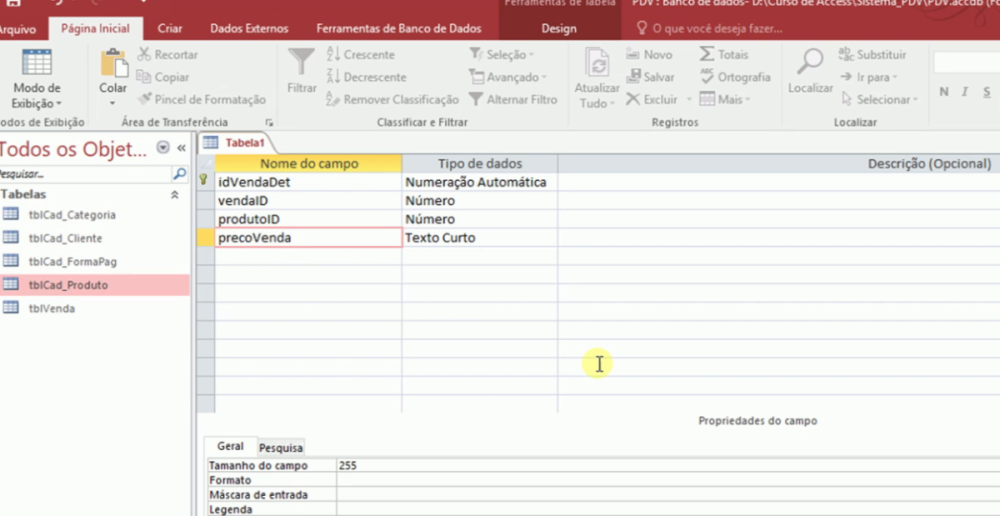Collapse the navigation pane

[182, 148]
